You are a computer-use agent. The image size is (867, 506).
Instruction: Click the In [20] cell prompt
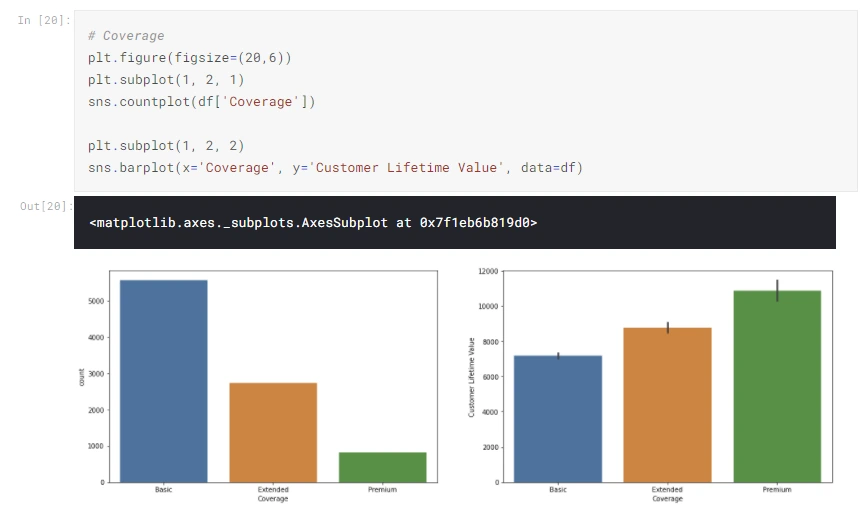[44, 20]
